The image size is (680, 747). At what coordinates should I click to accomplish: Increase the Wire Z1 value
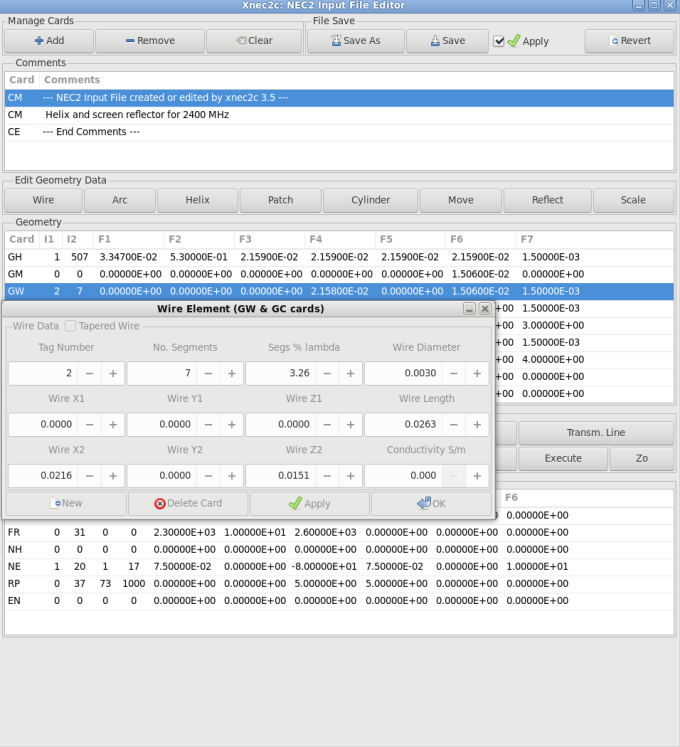350,424
